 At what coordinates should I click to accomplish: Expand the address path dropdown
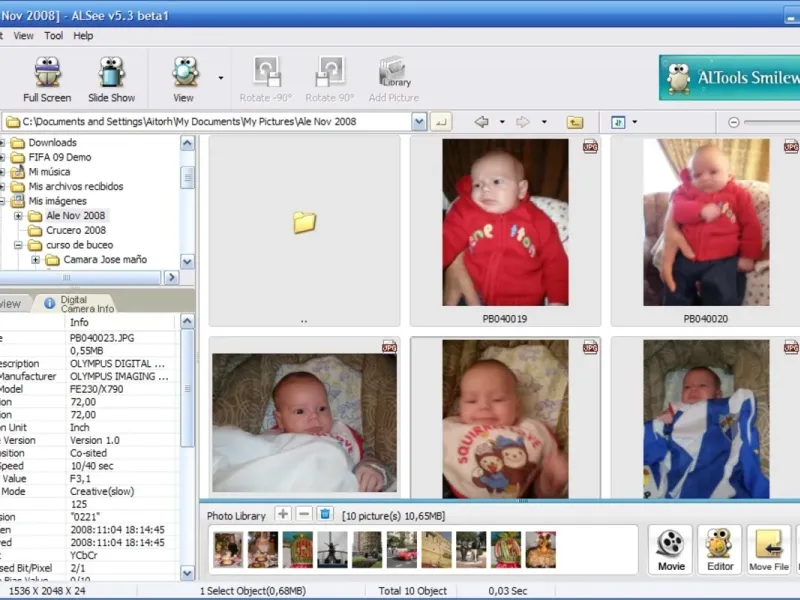419,121
